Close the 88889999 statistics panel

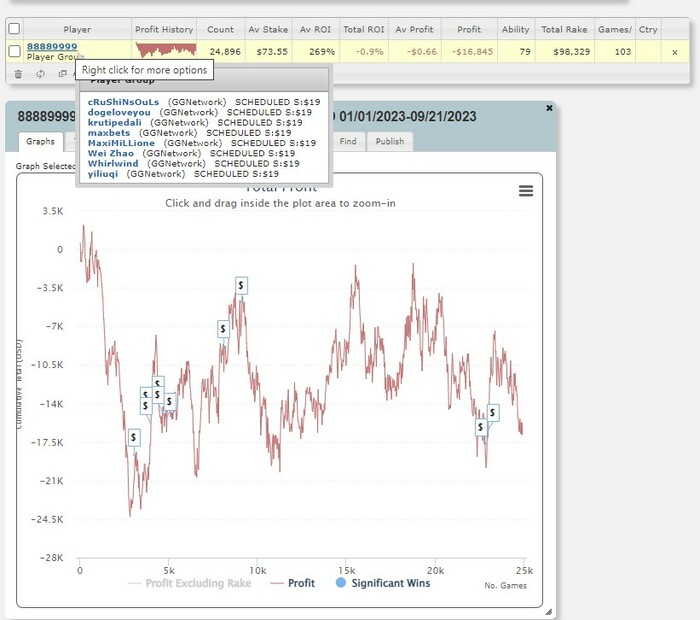pyautogui.click(x=549, y=108)
